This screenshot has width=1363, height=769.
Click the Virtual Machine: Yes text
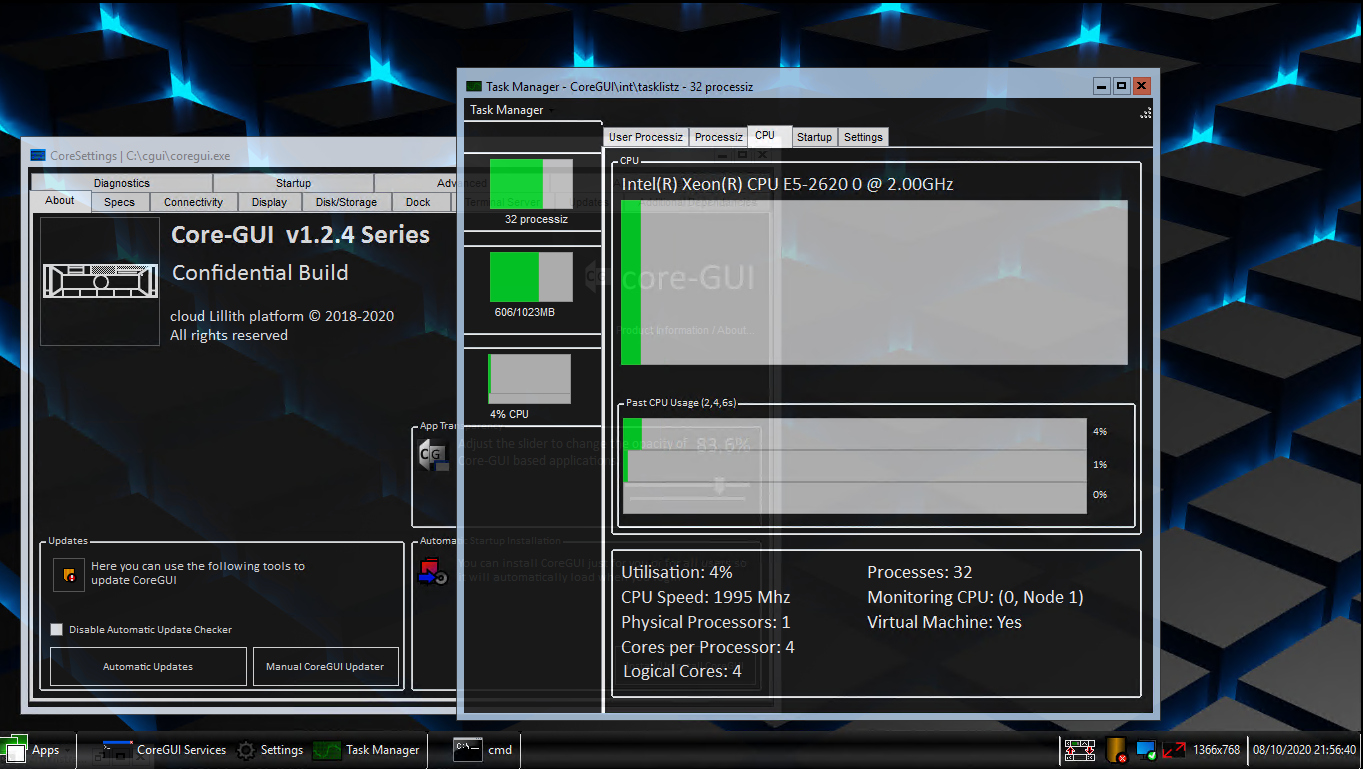[944, 622]
